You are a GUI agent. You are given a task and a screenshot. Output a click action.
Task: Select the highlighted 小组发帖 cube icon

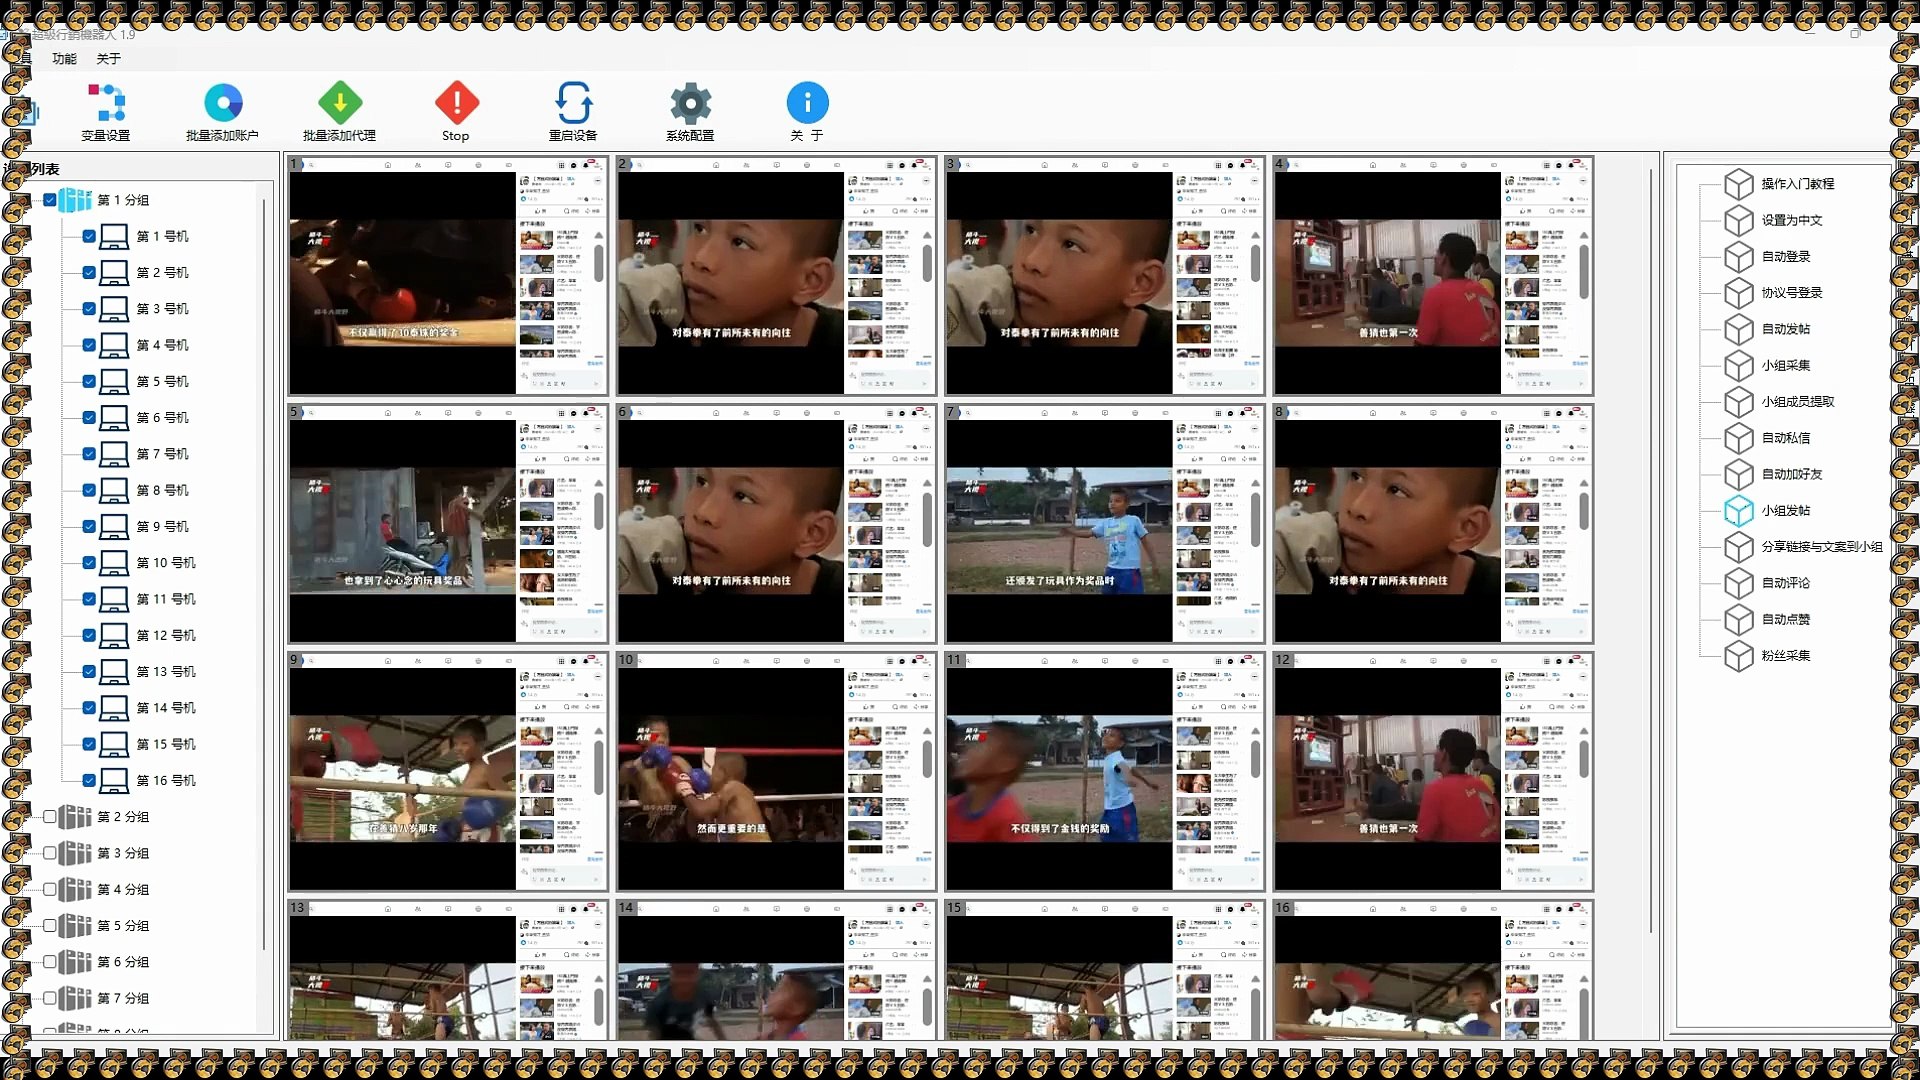1739,511
